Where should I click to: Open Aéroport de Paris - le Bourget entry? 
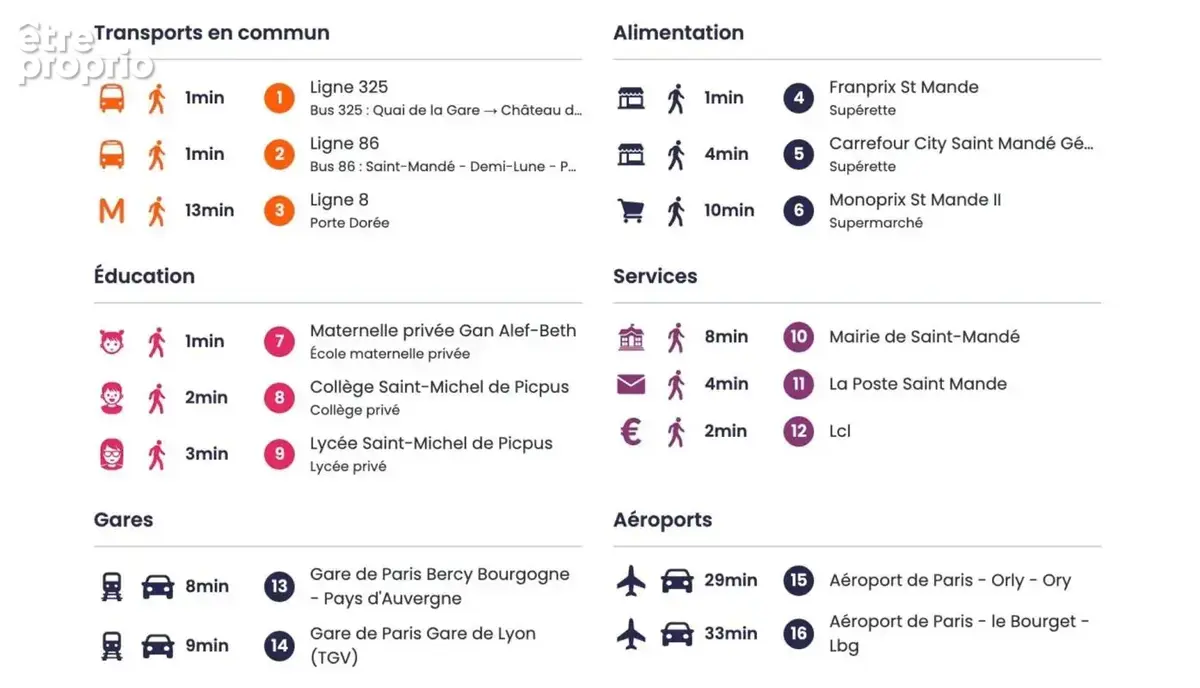pyautogui.click(x=959, y=633)
